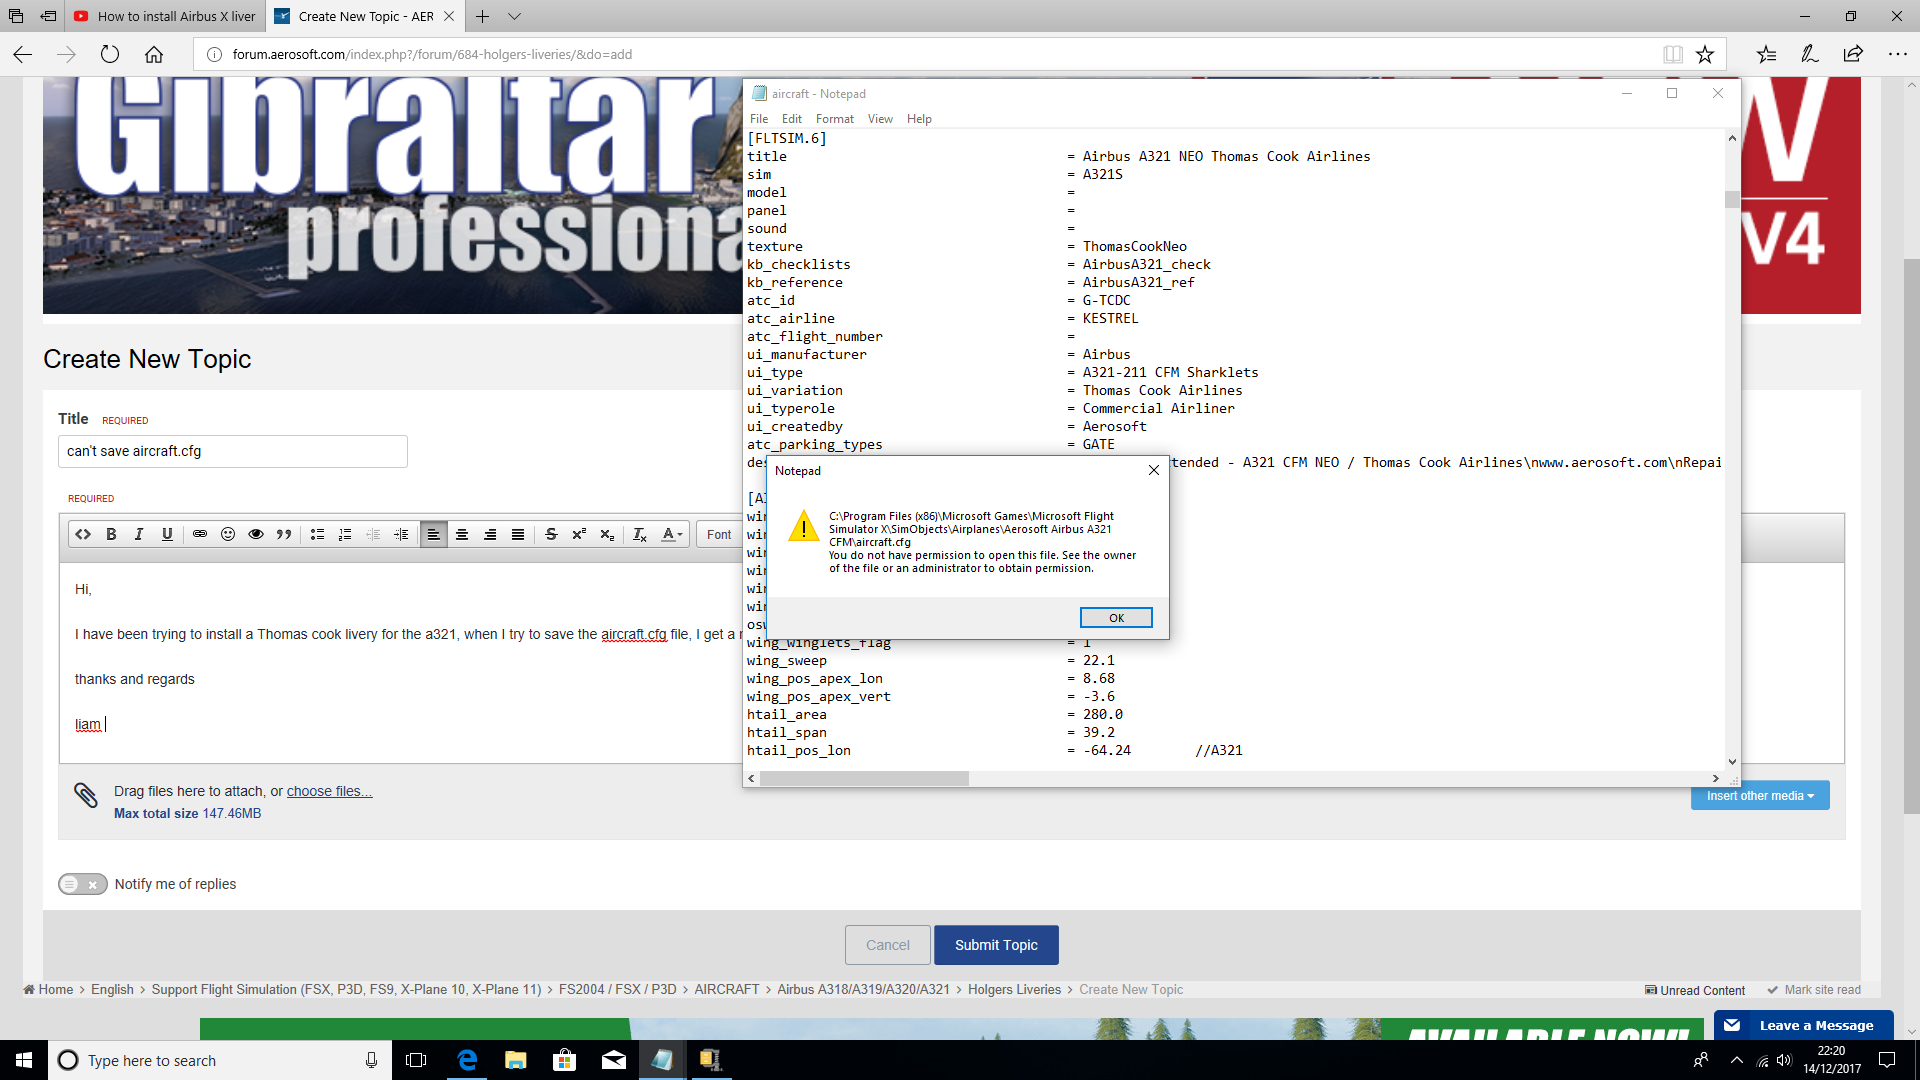Apply italic formatting in editor
Image resolution: width=1920 pixels, height=1080 pixels.
(139, 535)
